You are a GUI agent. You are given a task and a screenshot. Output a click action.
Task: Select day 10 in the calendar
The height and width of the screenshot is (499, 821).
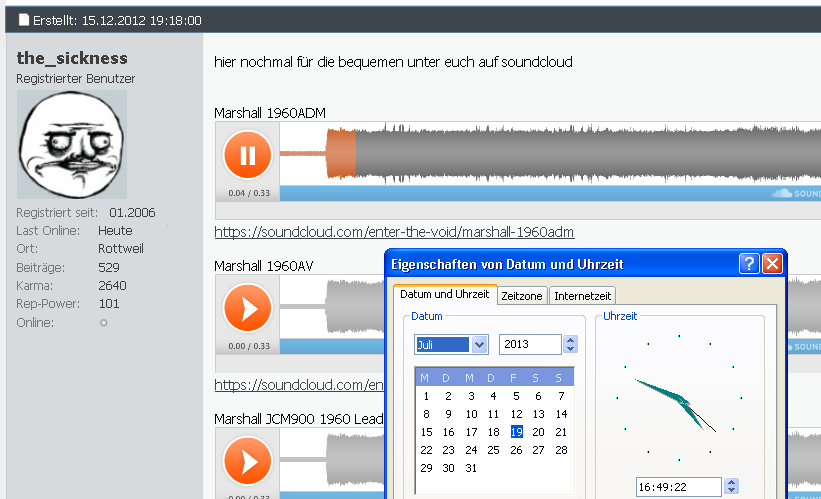click(x=471, y=414)
